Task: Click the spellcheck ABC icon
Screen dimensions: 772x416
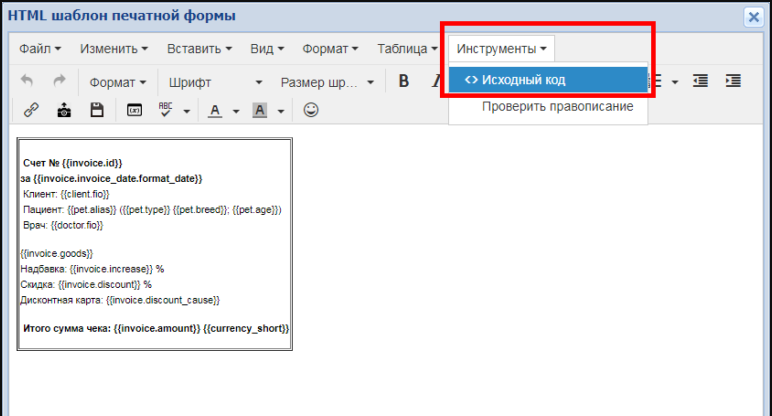Action: click(x=166, y=110)
